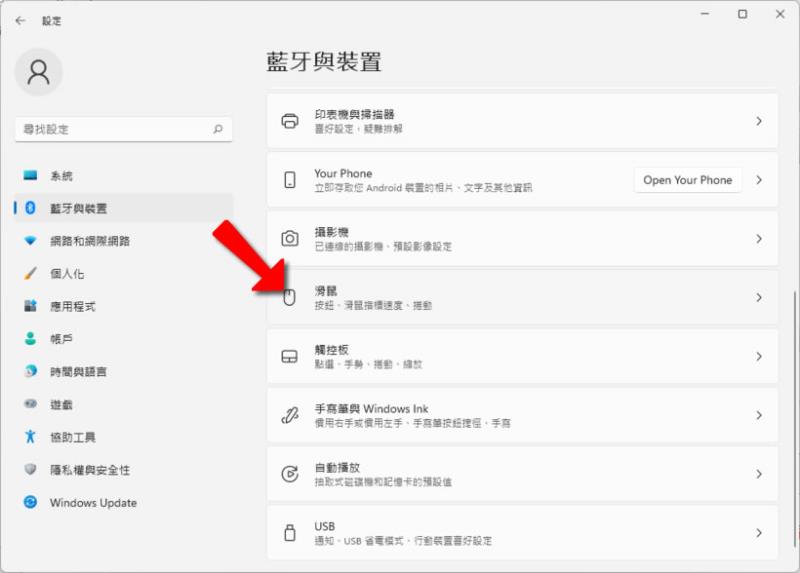Click the 遊戲 controller icon
Screen dimensions: 800x573
point(30,404)
